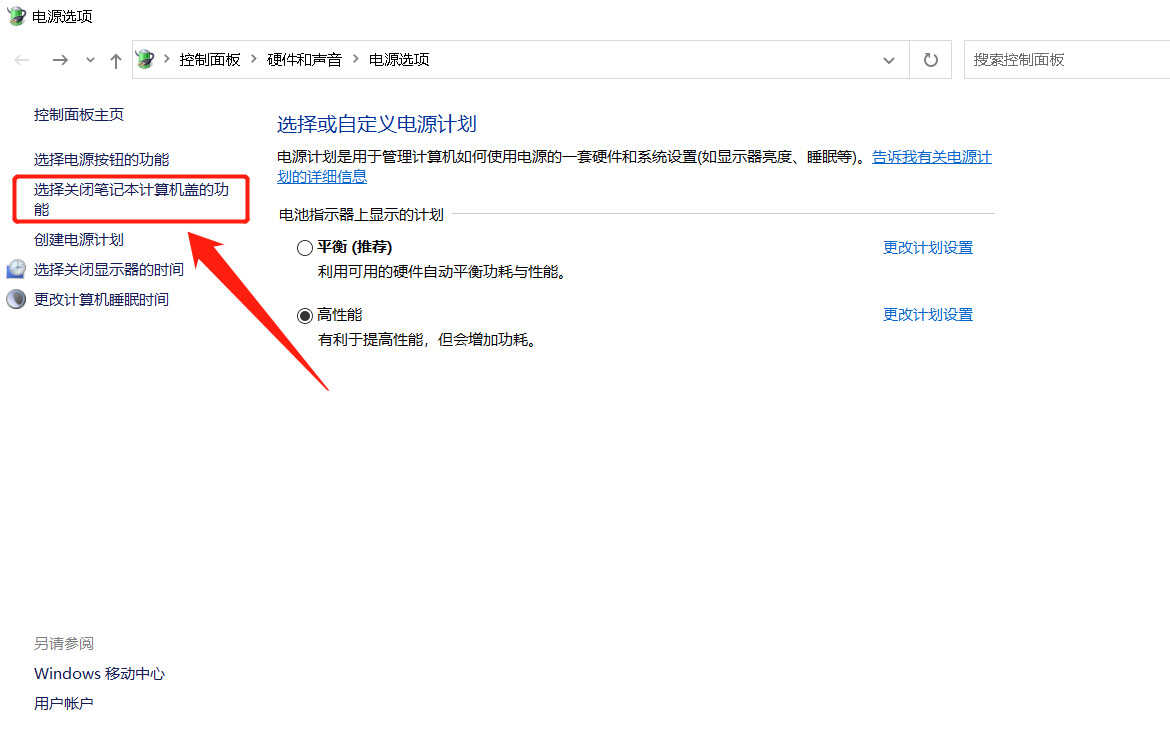Viewport: 1170px width, 729px height.
Task: Open 用户帐户 link
Action: pyautogui.click(x=64, y=704)
